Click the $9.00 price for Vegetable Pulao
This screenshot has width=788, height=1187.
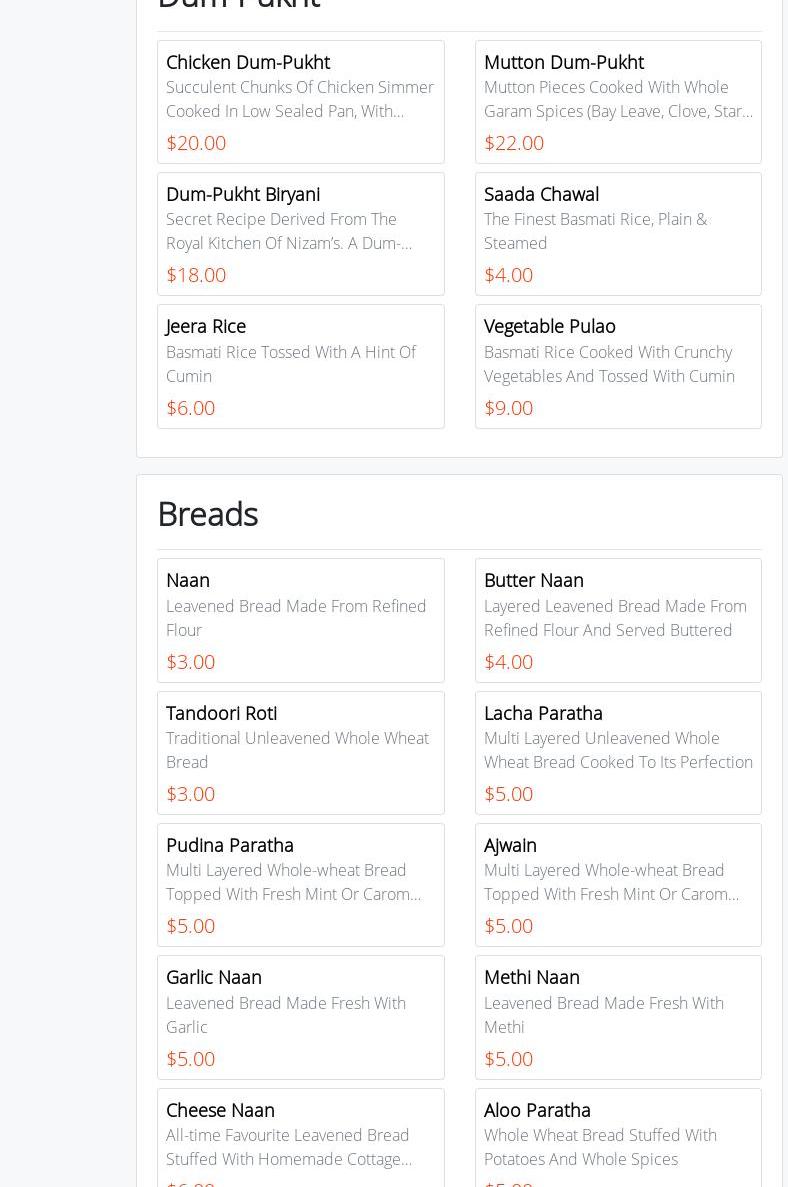point(508,408)
